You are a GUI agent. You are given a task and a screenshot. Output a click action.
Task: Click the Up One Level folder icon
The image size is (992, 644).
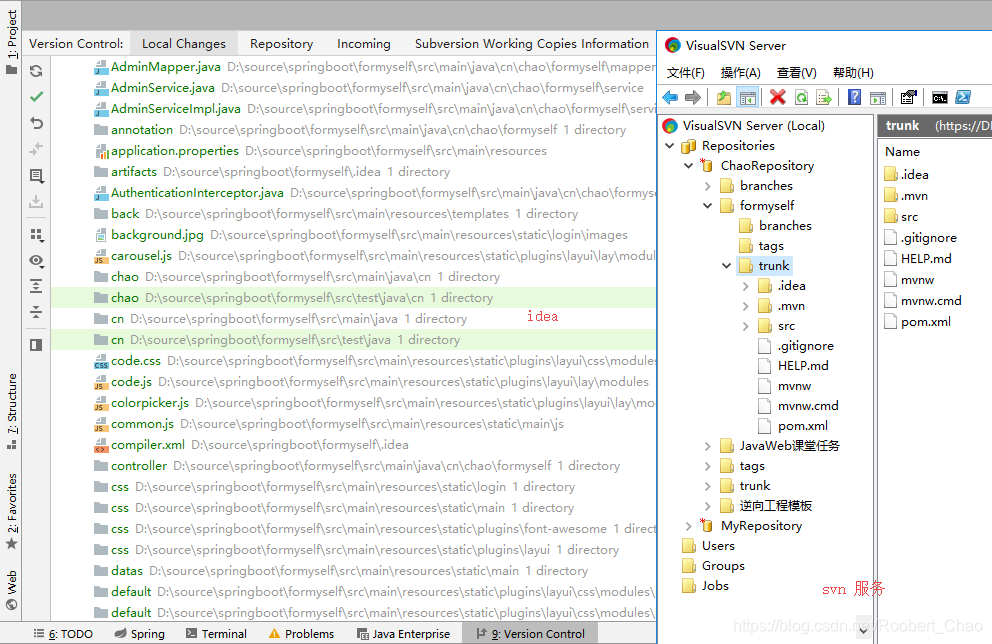[724, 97]
